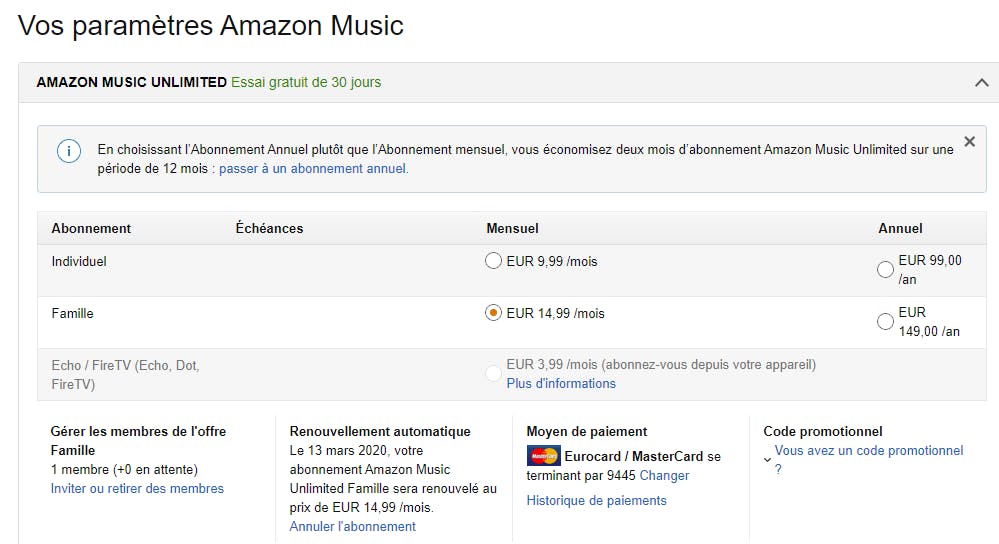Click 'Inviter ou retirer des membres'
The image size is (999, 544).
pyautogui.click(x=137, y=488)
